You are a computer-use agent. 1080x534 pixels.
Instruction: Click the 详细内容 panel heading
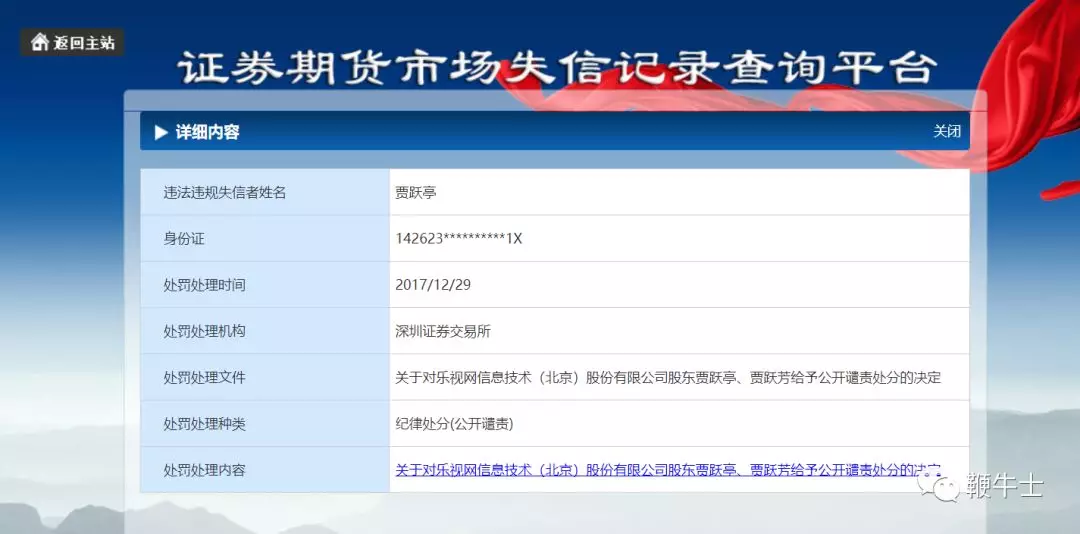[x=207, y=132]
